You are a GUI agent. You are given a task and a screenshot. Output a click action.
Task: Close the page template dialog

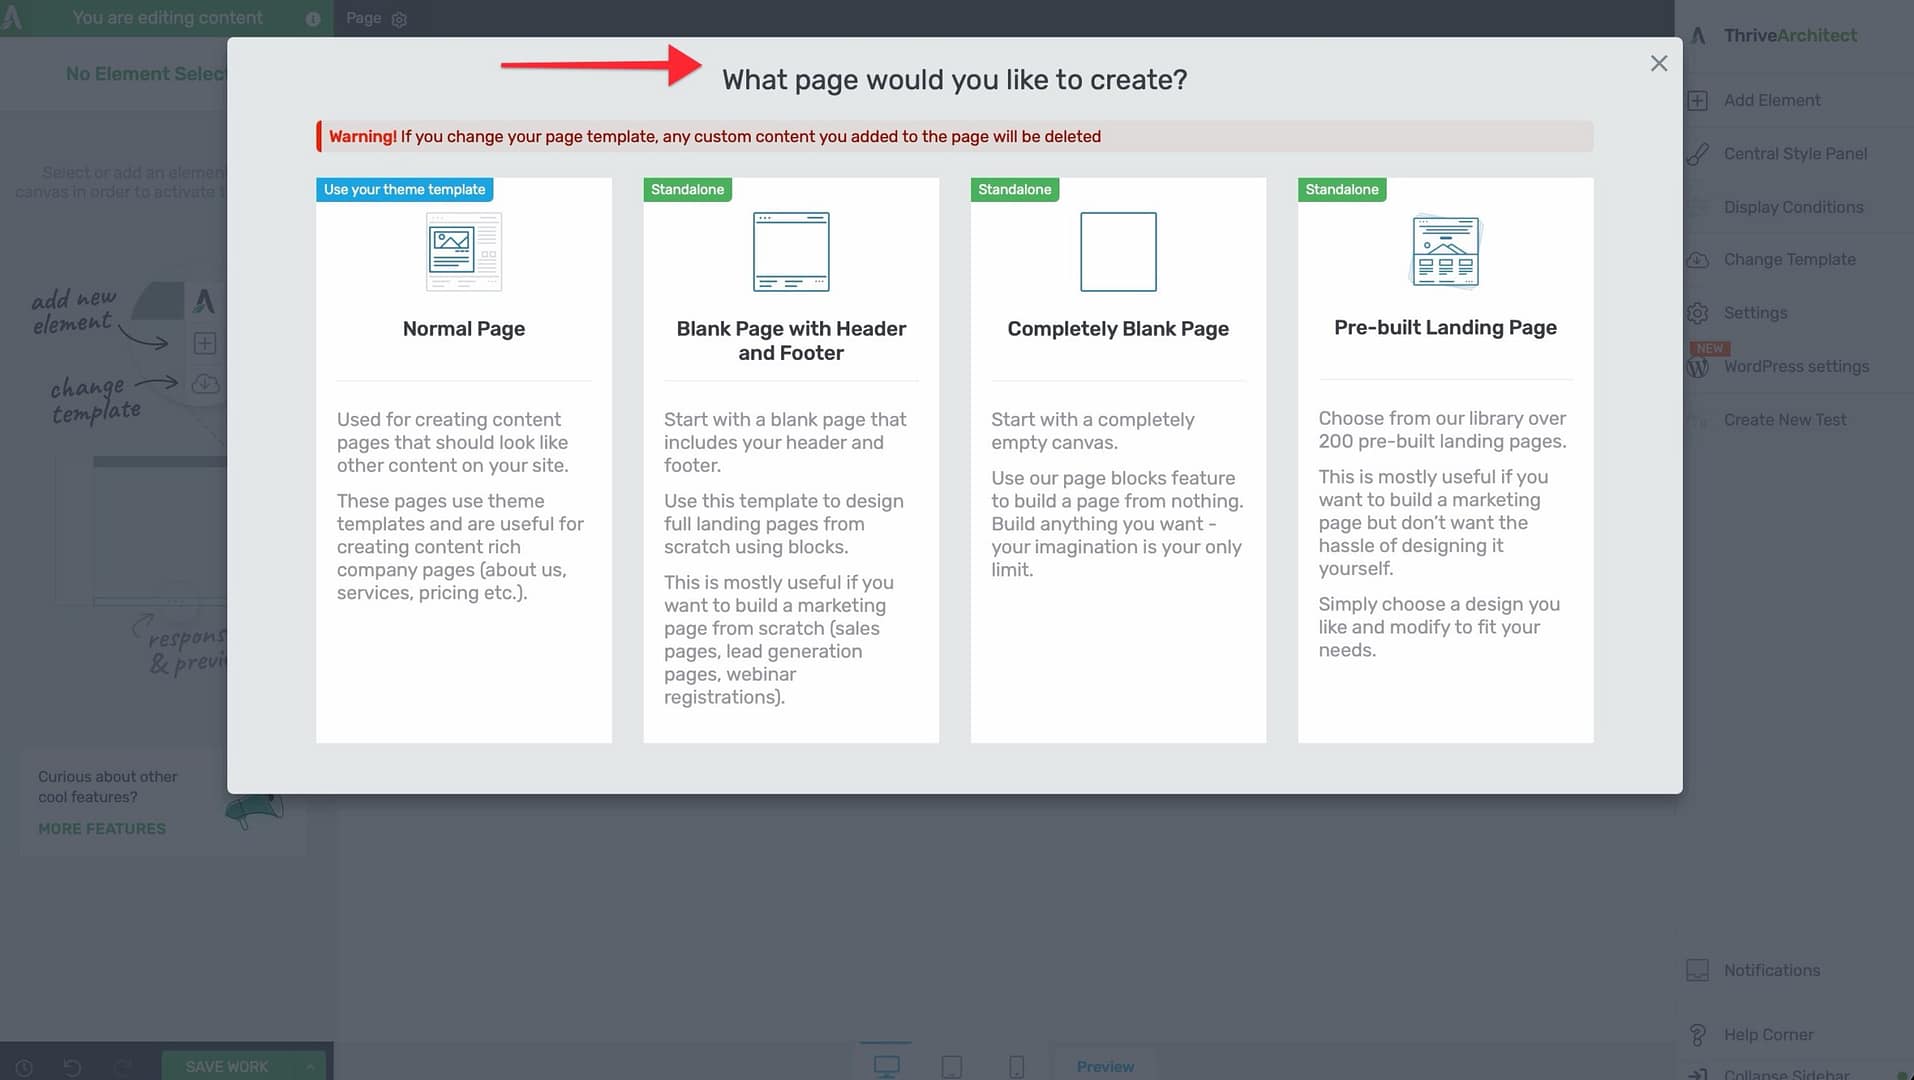click(x=1658, y=64)
